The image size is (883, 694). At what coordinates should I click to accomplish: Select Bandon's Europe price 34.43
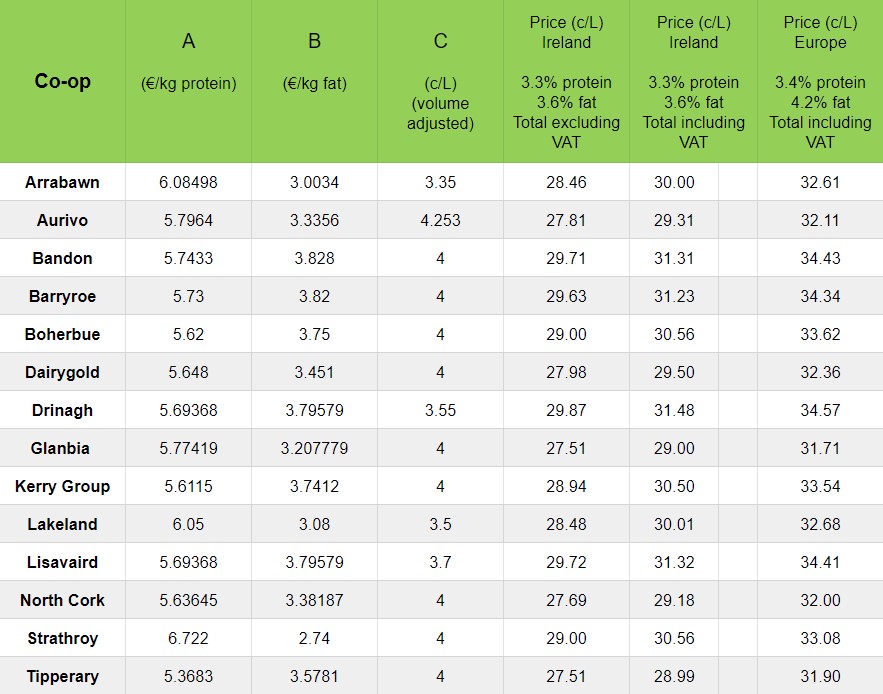(x=820, y=258)
